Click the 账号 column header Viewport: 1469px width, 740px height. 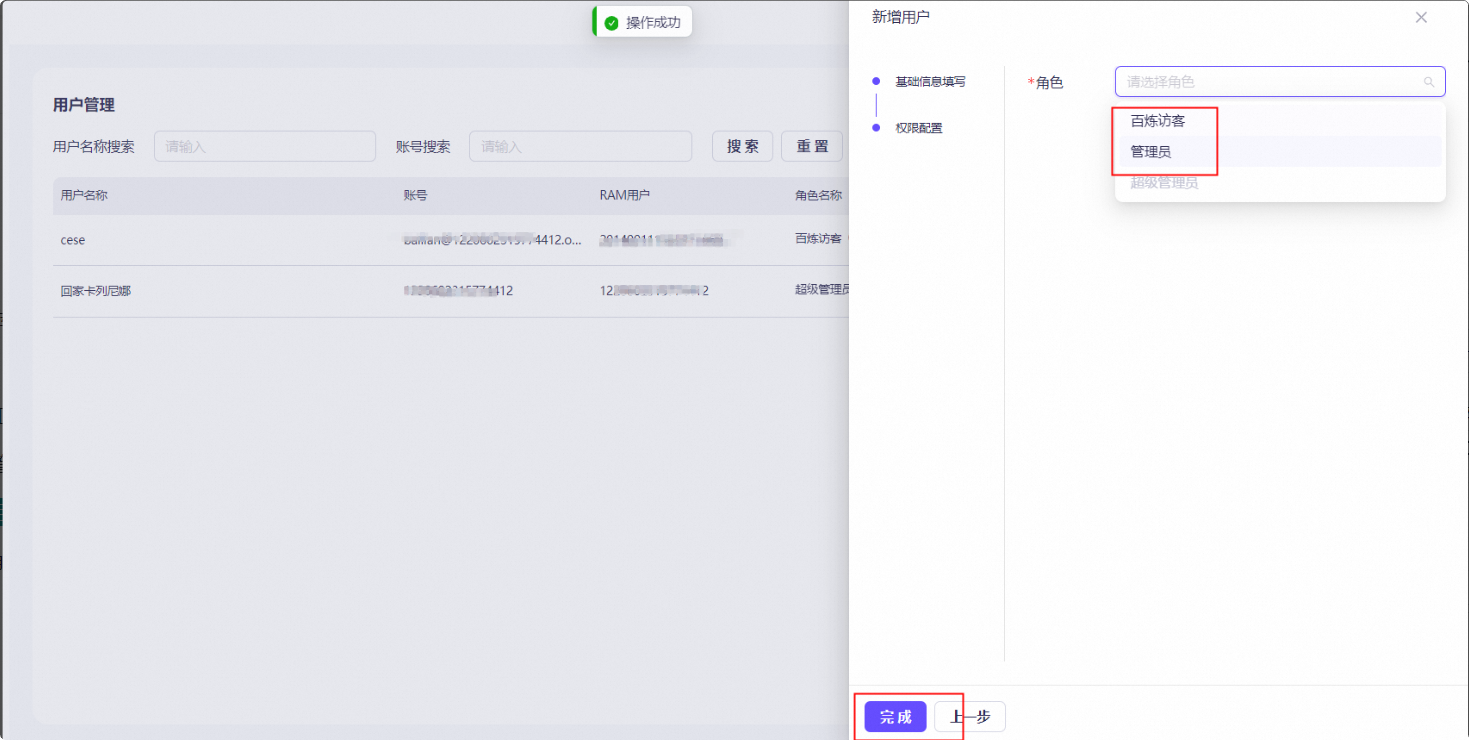coord(415,195)
